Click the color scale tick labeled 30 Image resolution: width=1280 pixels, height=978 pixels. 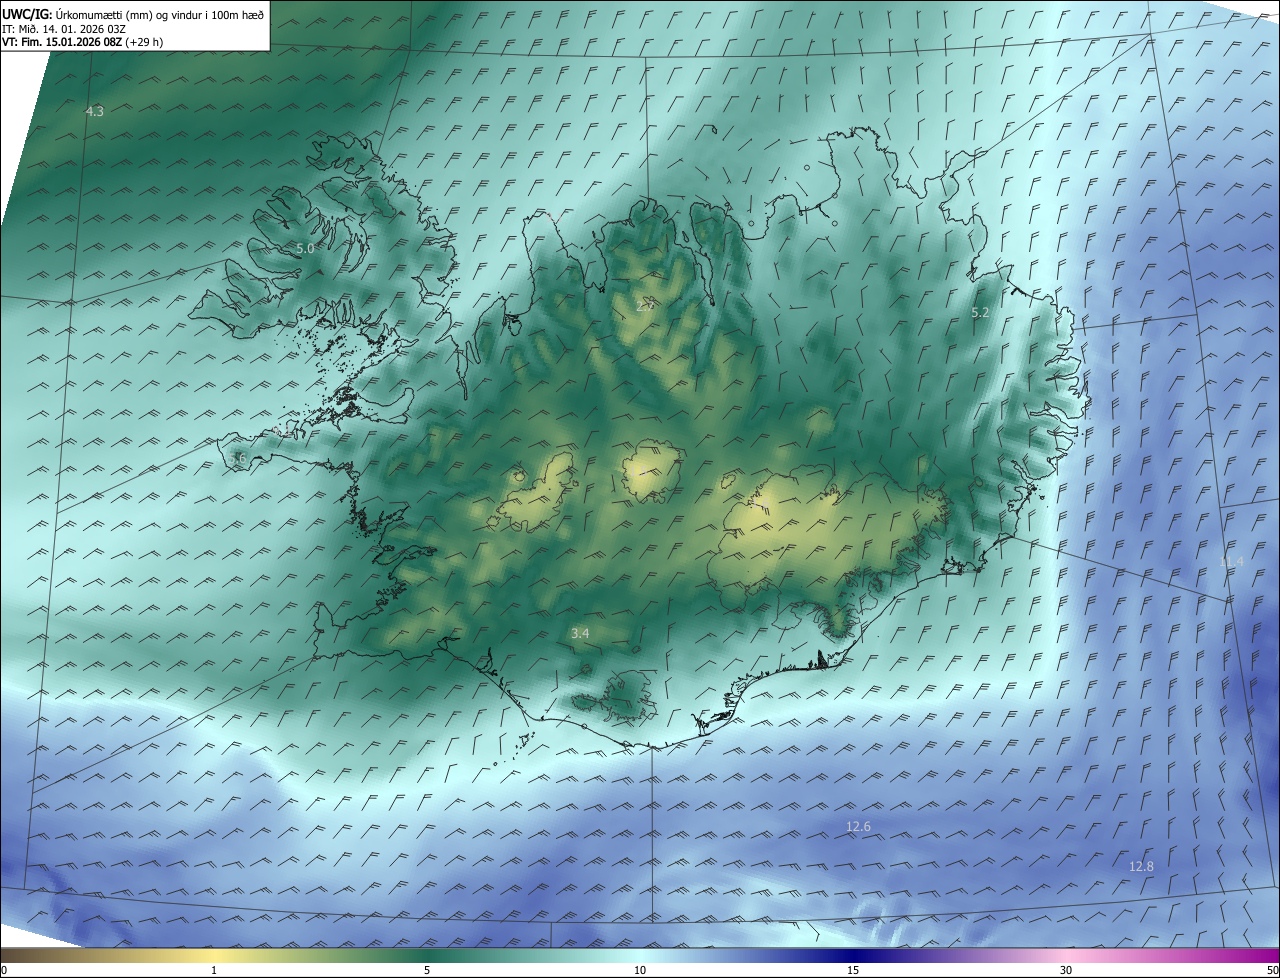(x=1066, y=970)
